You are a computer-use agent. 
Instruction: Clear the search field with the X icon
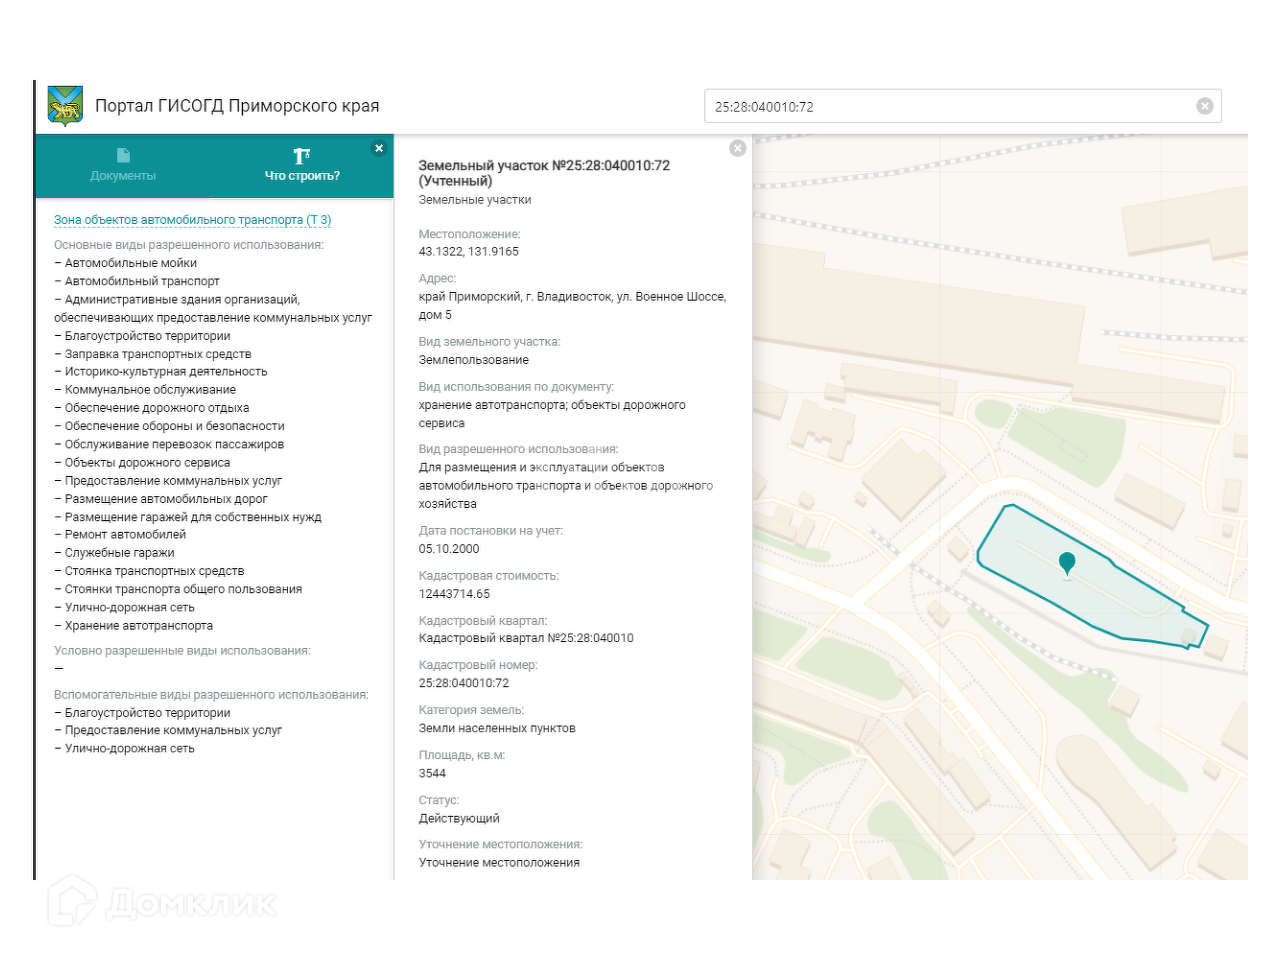tap(1205, 106)
